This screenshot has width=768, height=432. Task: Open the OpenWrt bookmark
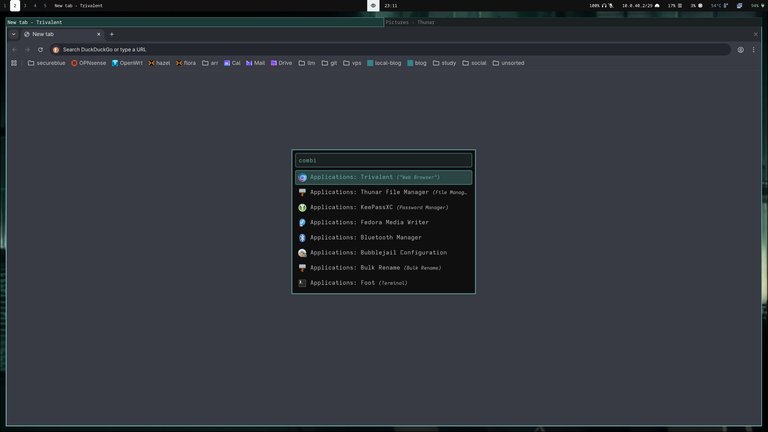pyautogui.click(x=127, y=63)
